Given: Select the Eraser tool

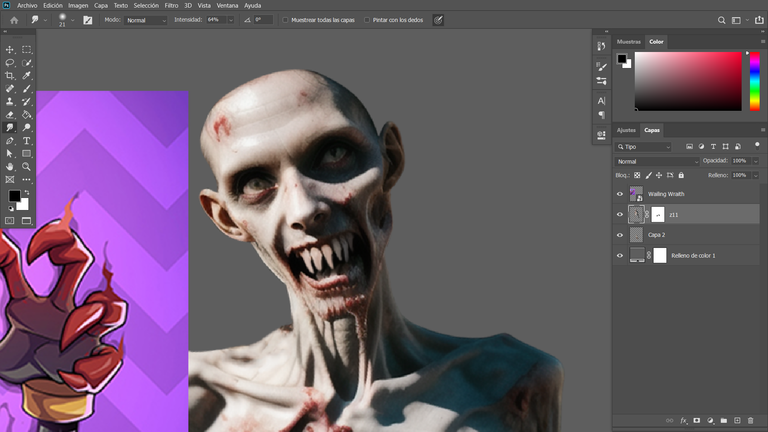Looking at the screenshot, I should (x=9, y=115).
